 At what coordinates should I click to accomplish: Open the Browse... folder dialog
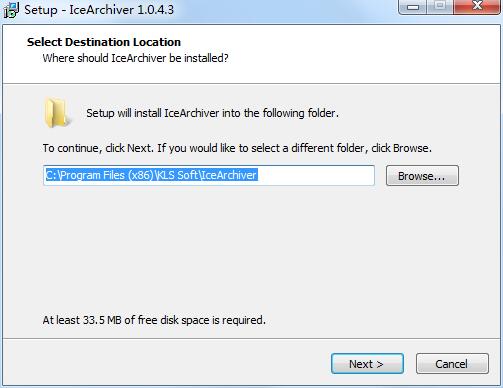point(422,176)
